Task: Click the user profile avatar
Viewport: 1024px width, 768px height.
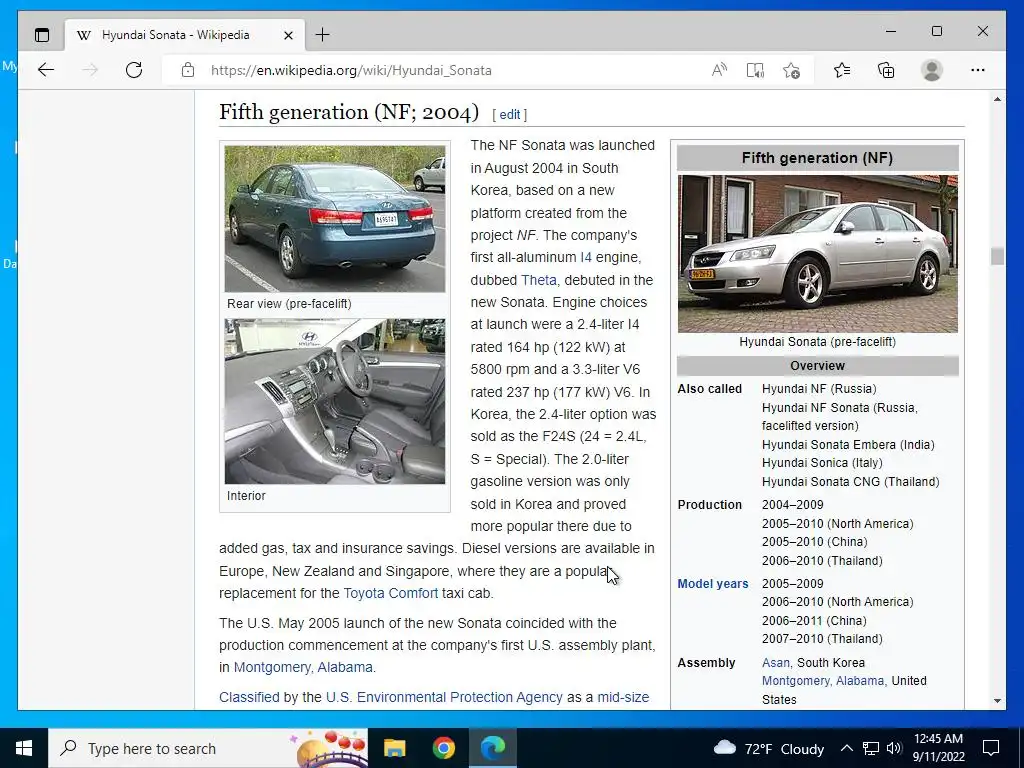Action: point(932,70)
